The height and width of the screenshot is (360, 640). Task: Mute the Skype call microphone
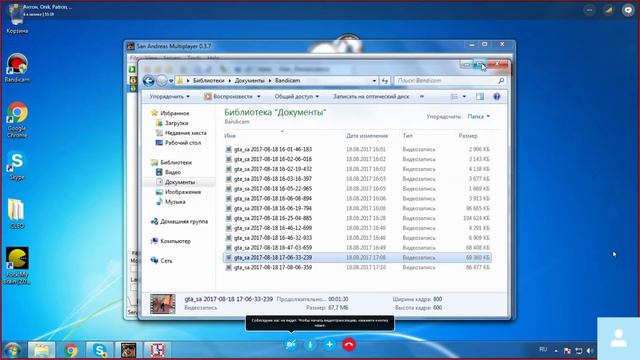click(x=310, y=344)
